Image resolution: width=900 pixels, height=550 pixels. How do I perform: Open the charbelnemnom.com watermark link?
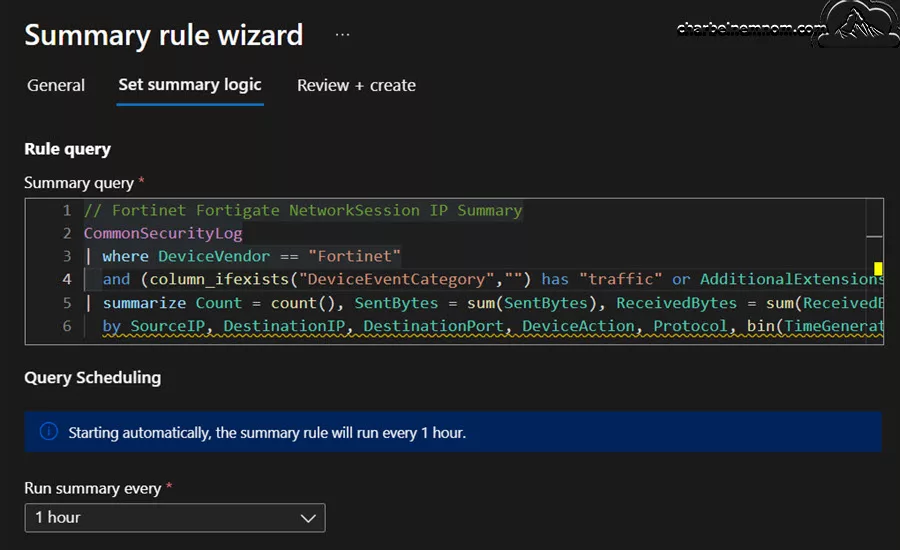751,28
